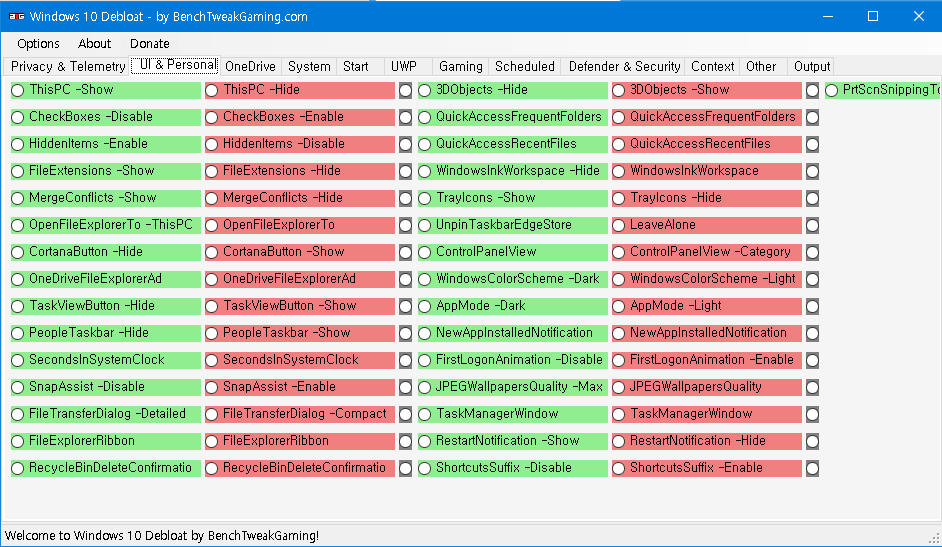Select RestartNotification -Show
This screenshot has width=942, height=547.
512,441
